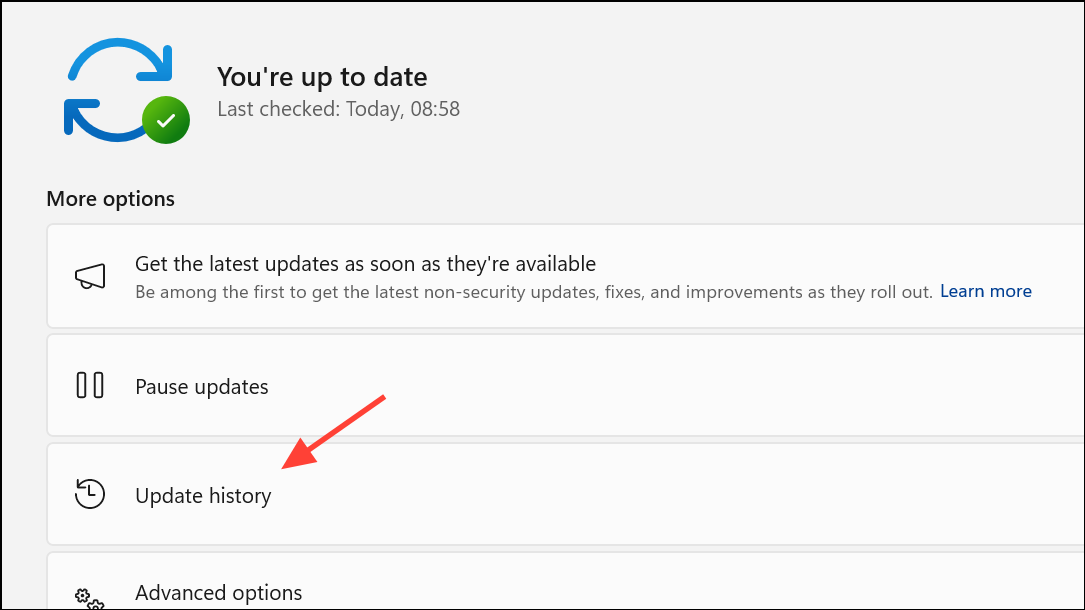Select the Pause updates icon

pyautogui.click(x=89, y=386)
